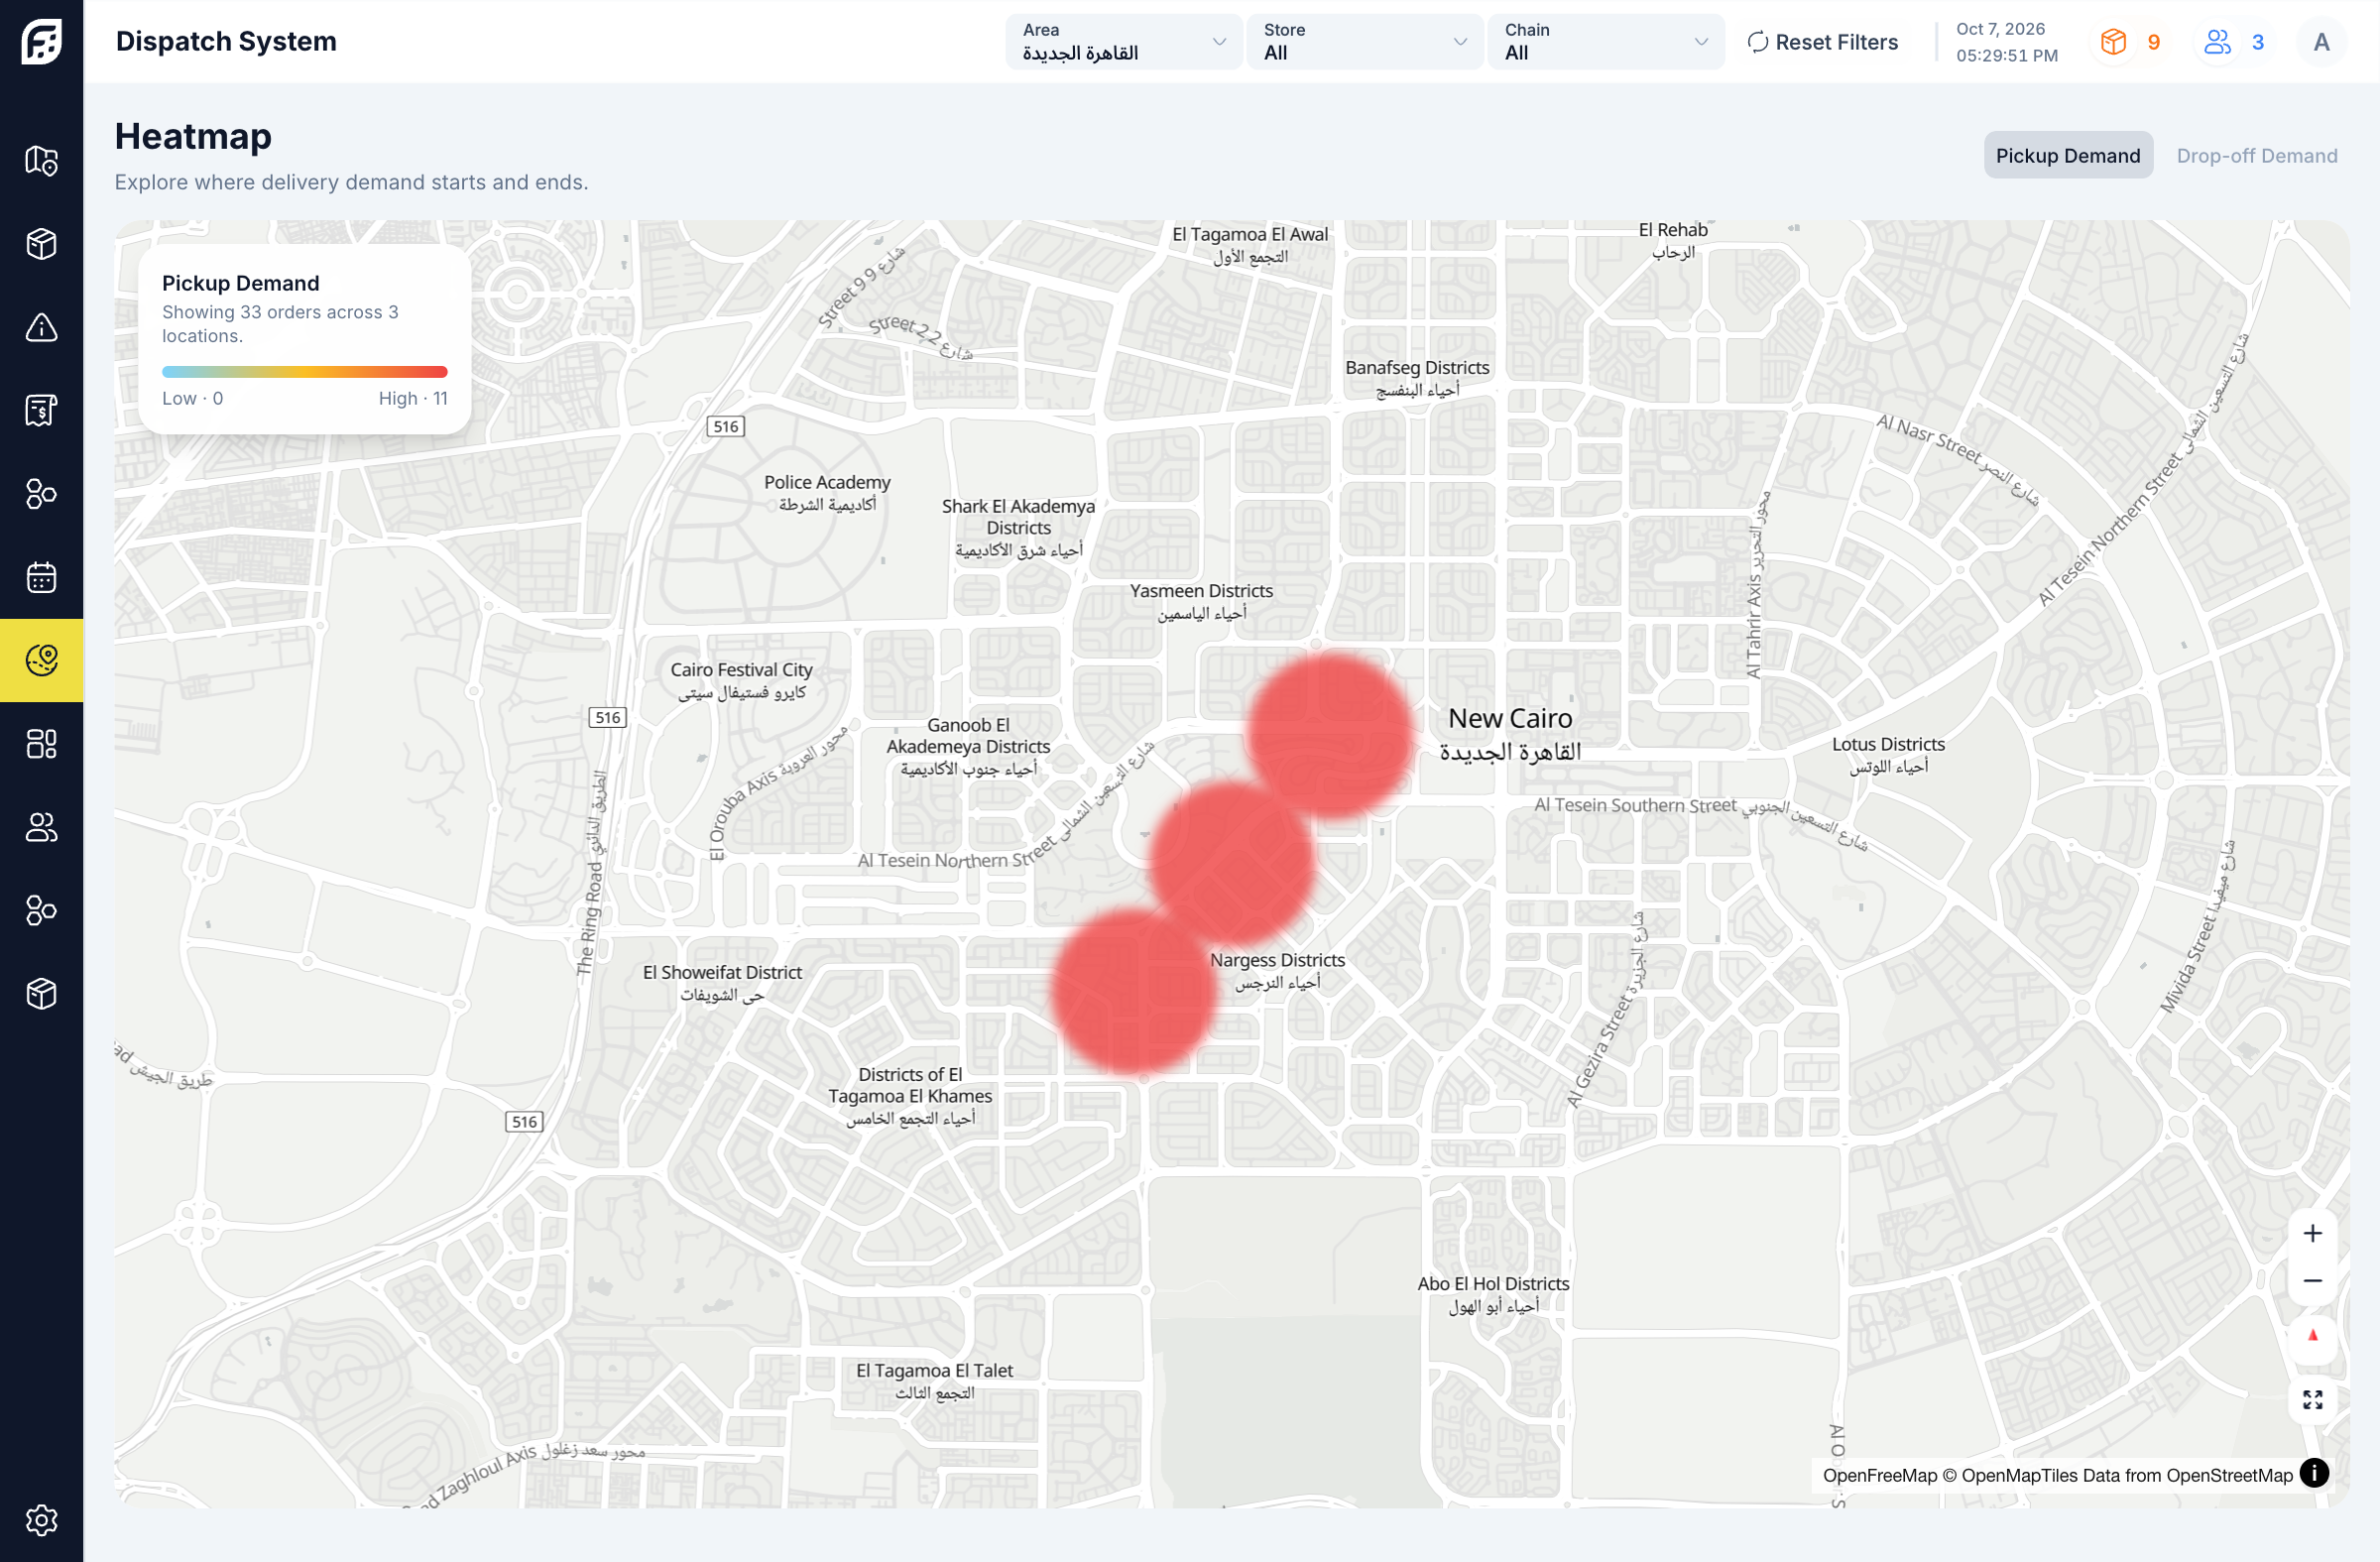Switch to Drop-off Demand tab

click(x=2256, y=155)
